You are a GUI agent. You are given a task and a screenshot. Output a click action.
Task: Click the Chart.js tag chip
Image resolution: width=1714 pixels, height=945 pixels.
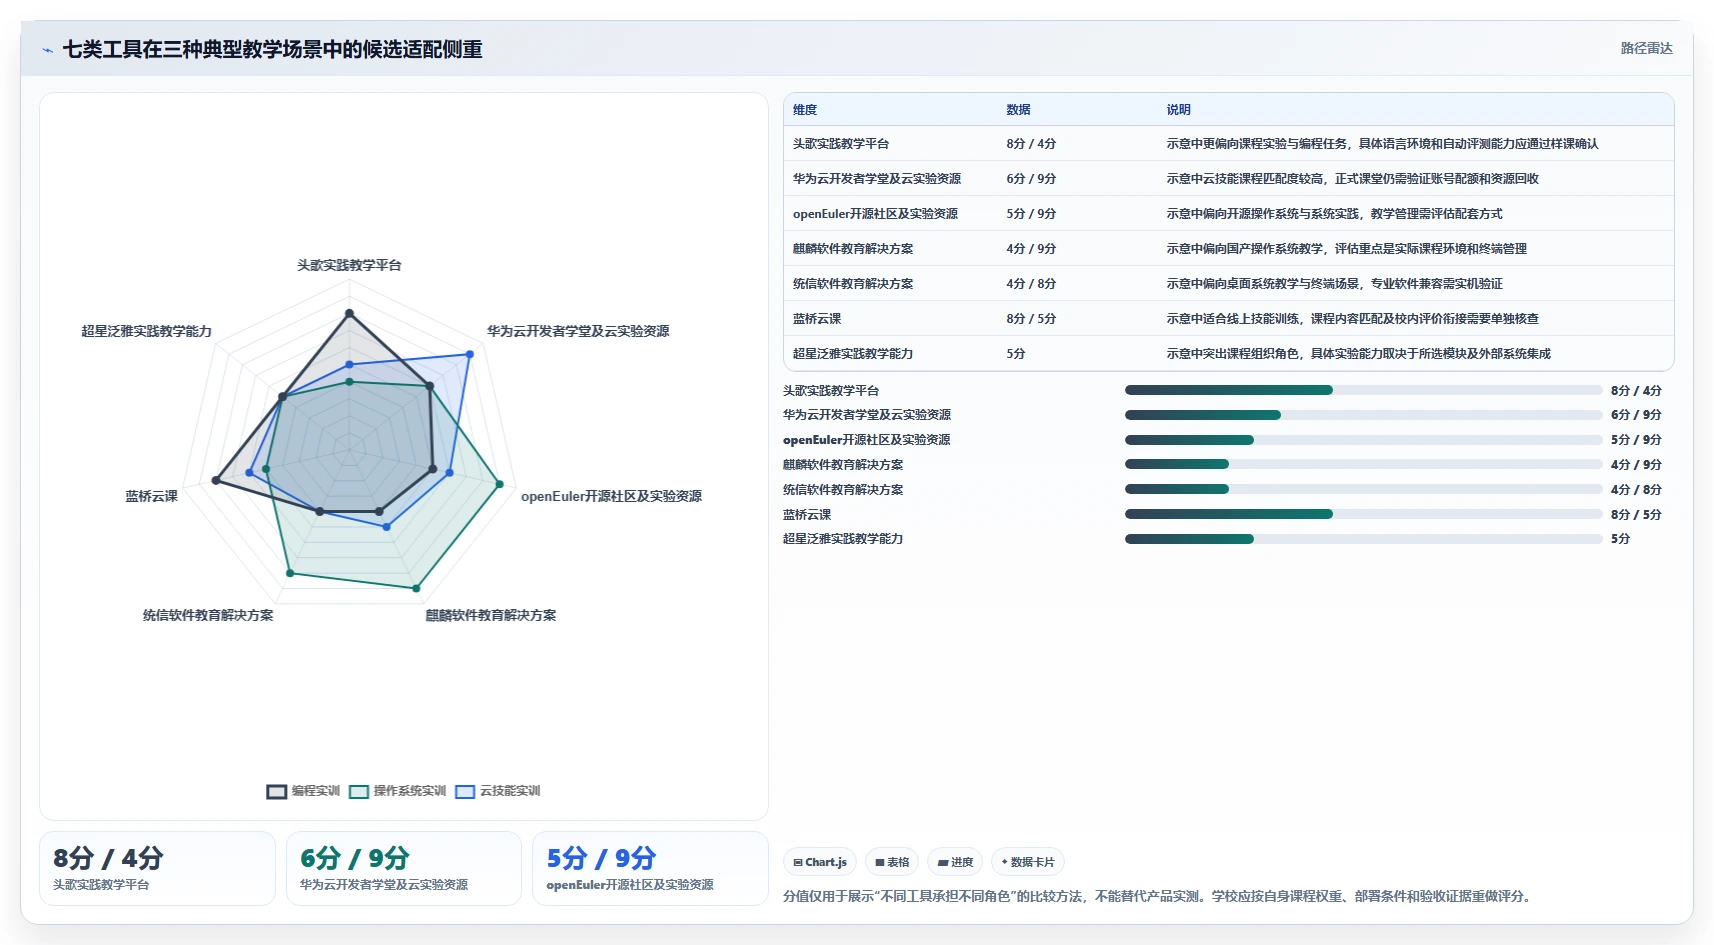click(820, 862)
